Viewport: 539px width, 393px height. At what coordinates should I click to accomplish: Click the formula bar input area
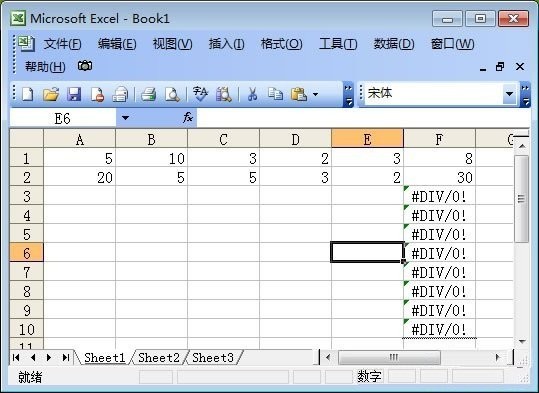point(363,118)
